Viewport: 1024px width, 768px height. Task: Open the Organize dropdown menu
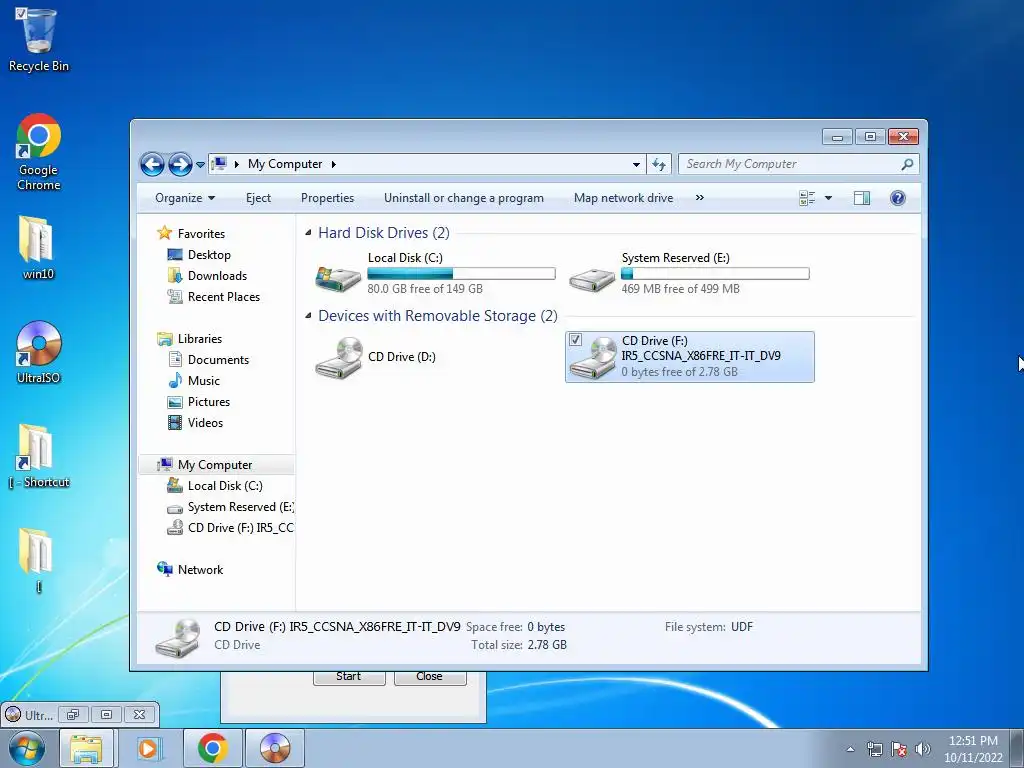(185, 198)
